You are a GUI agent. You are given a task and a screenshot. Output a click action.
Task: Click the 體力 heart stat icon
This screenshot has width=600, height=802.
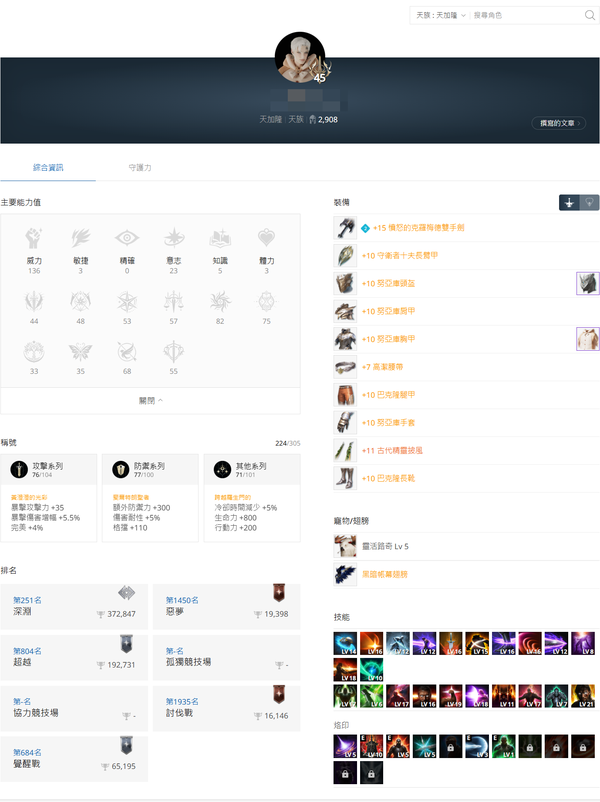tap(266, 238)
